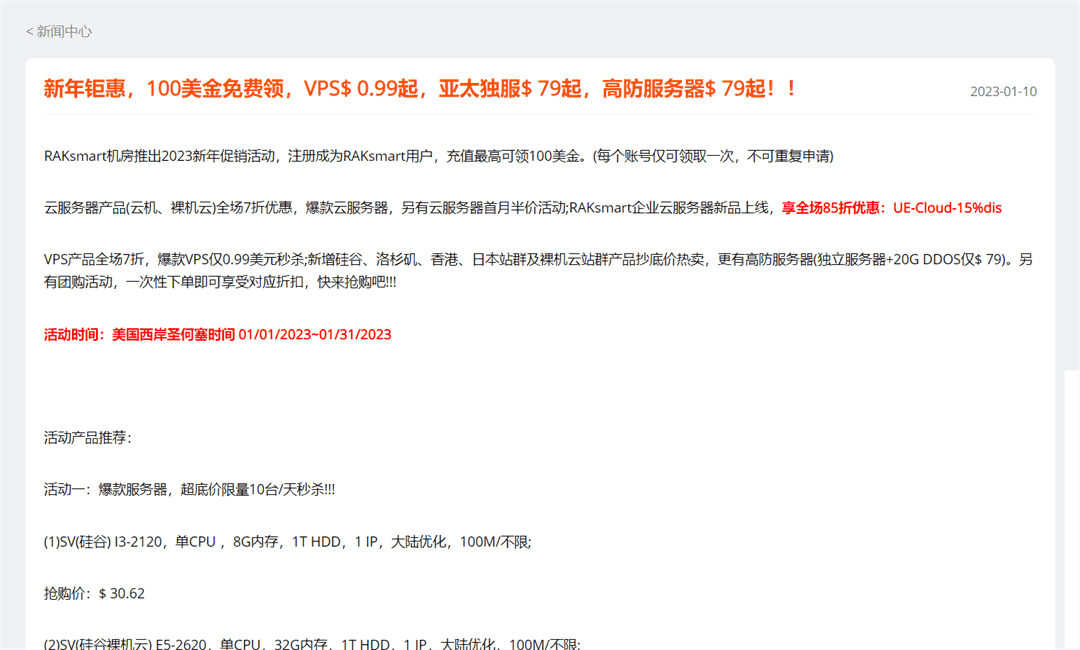
Task: Select the coupon code UE-Cloud-15%dis text
Action: 947,208
